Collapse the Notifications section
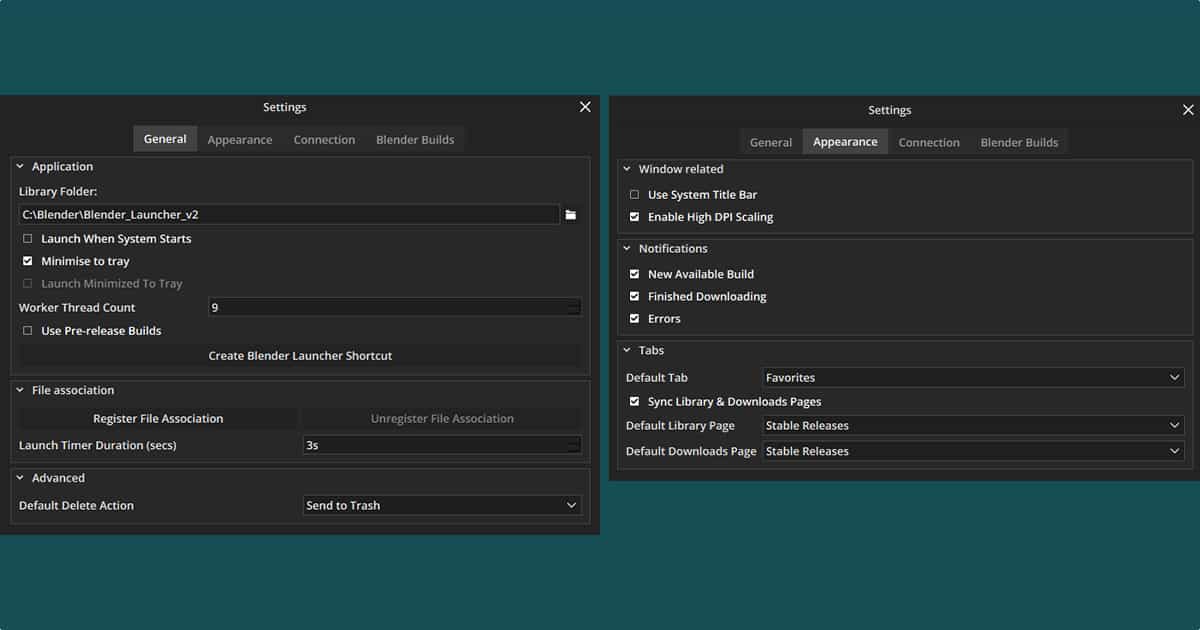This screenshot has height=630, width=1200. 627,249
